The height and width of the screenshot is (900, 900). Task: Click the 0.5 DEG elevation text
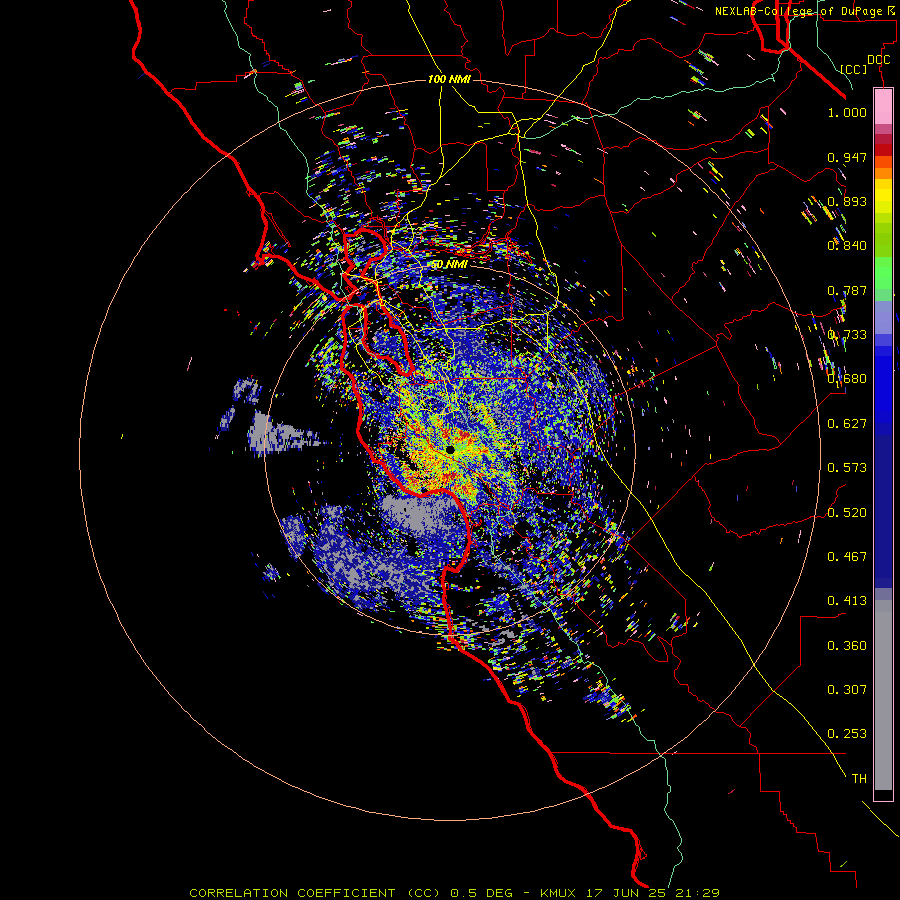[482, 893]
